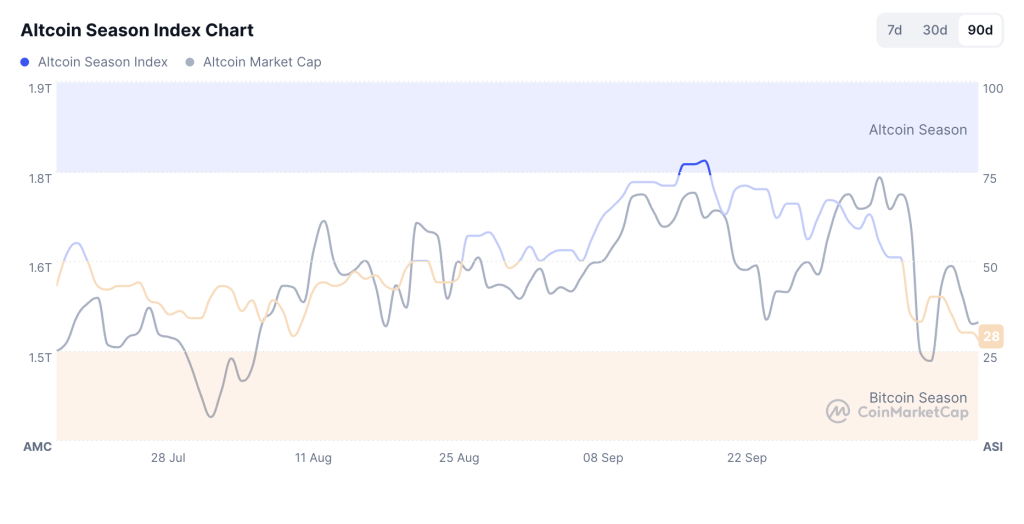The image size is (1024, 524).
Task: Click the CoinMarketCap logo icon watermark
Action: tap(837, 411)
